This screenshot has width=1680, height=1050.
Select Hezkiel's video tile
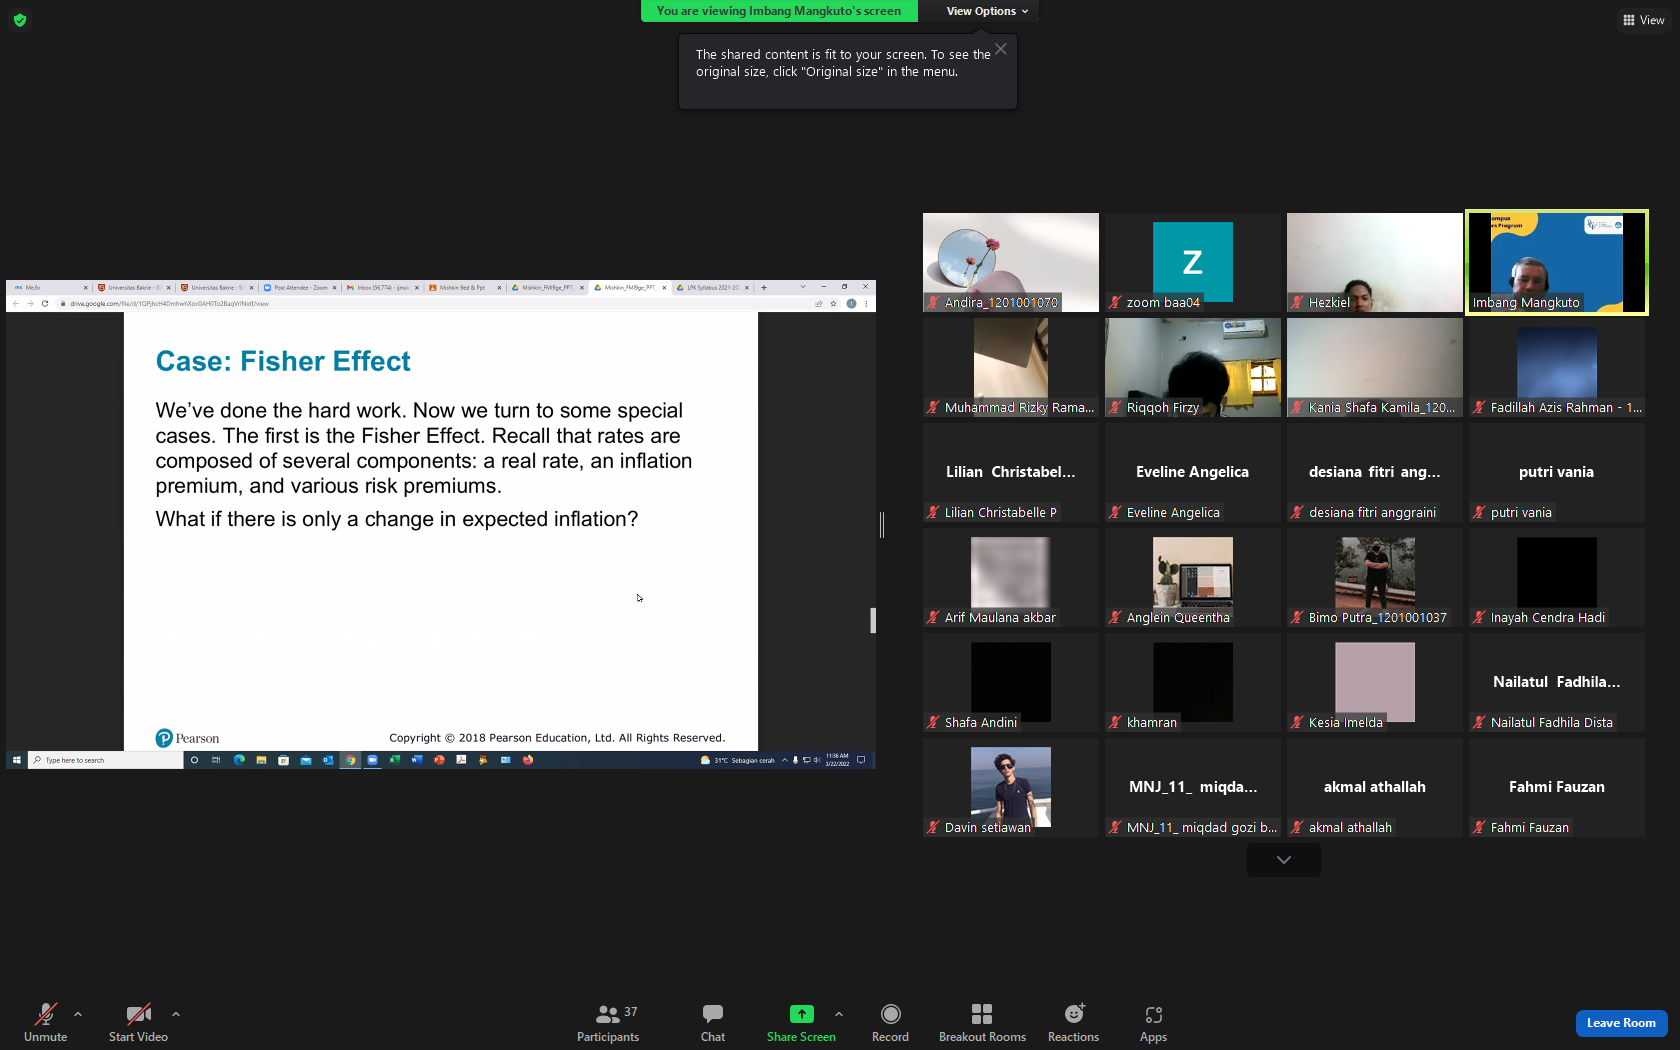(1374, 262)
